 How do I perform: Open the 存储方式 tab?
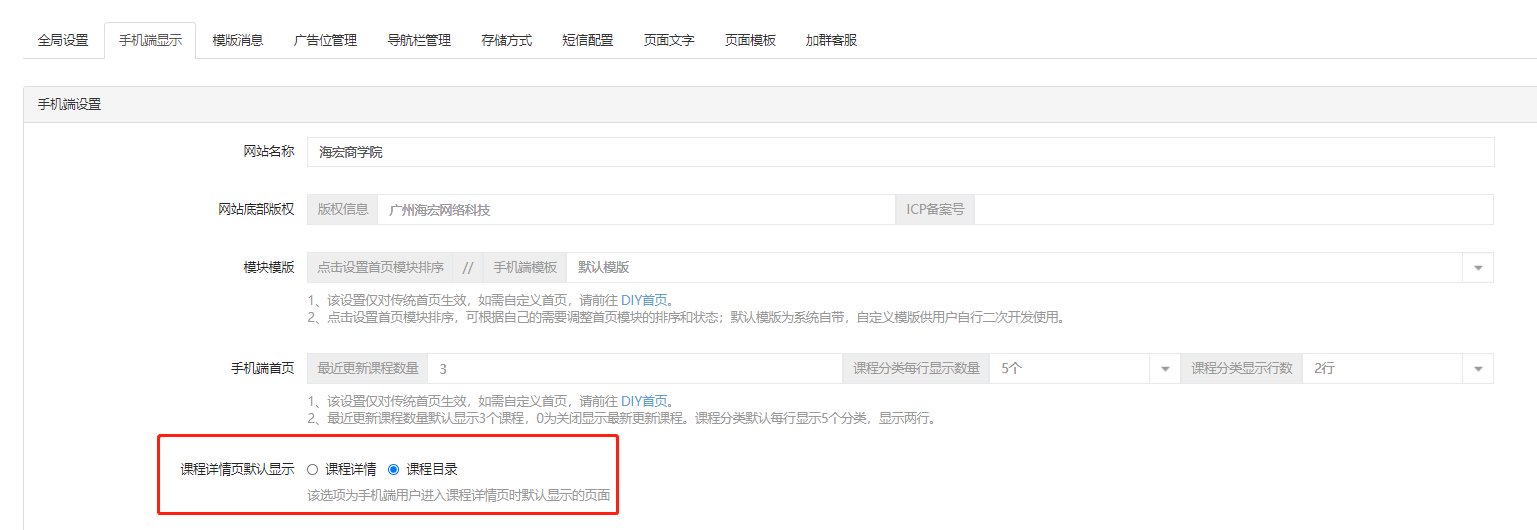[506, 41]
